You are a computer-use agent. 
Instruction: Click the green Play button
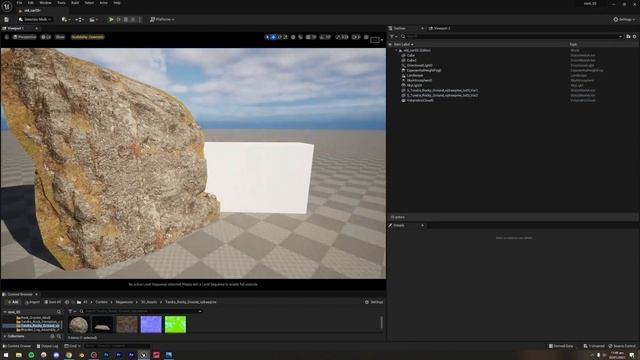click(111, 19)
